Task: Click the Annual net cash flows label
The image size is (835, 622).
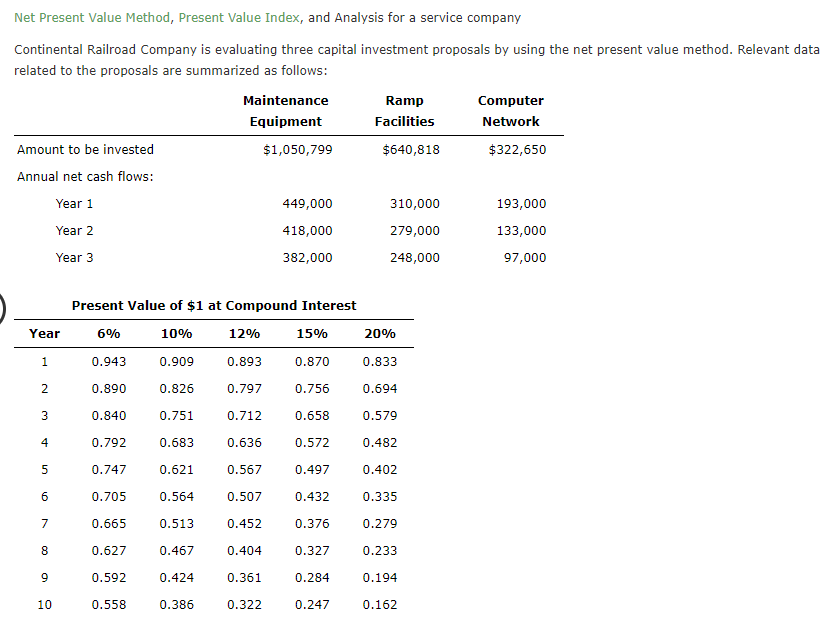Action: tap(84, 176)
